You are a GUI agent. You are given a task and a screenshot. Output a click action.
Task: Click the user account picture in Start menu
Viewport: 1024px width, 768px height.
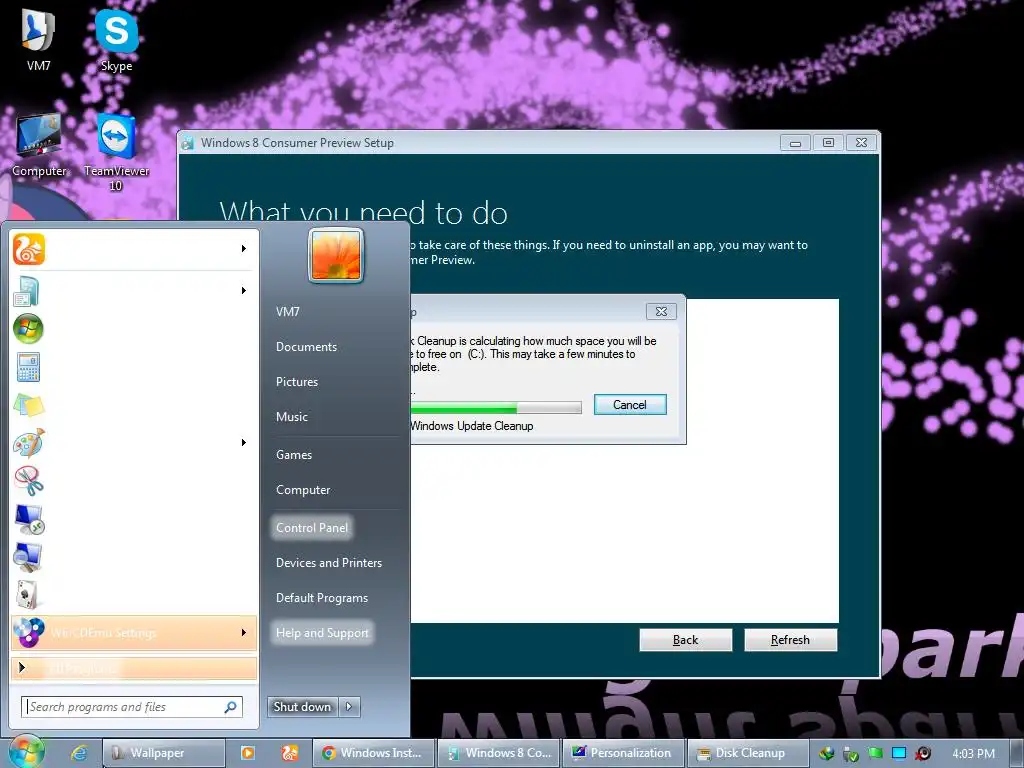[x=336, y=255]
